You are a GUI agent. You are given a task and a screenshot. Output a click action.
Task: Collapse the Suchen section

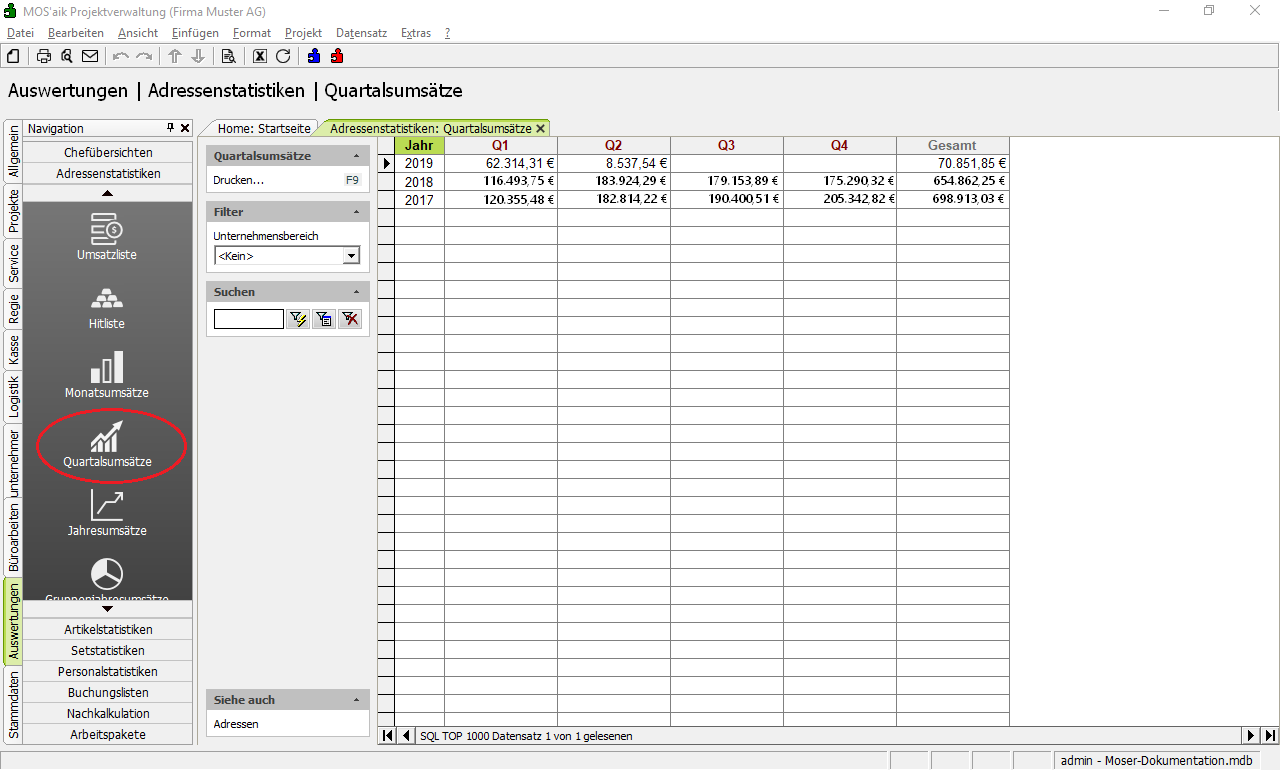(357, 292)
